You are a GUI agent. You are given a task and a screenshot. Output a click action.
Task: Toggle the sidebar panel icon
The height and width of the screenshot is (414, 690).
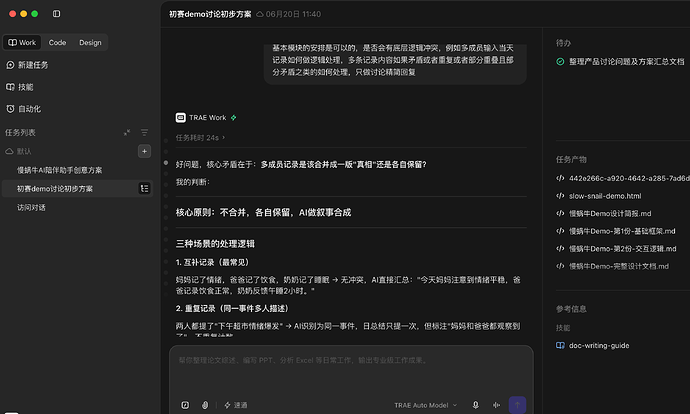56,14
